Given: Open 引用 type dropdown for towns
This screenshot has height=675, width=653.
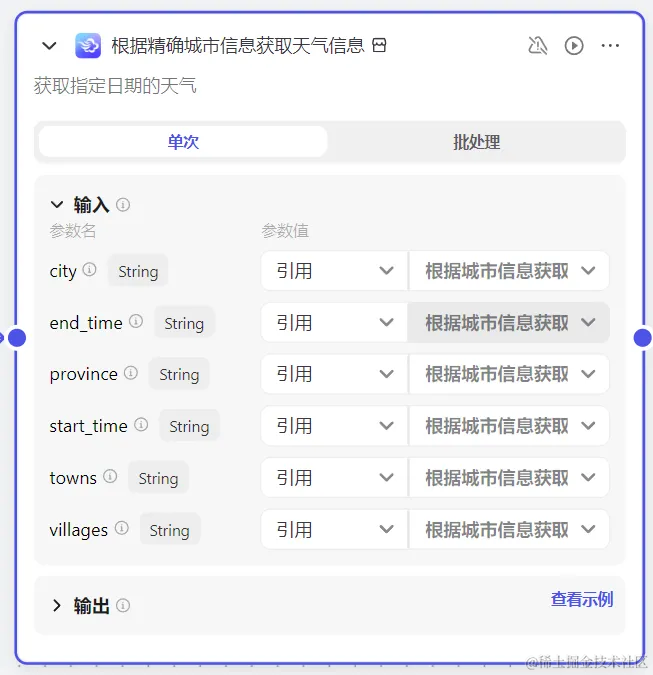Looking at the screenshot, I should pos(334,477).
